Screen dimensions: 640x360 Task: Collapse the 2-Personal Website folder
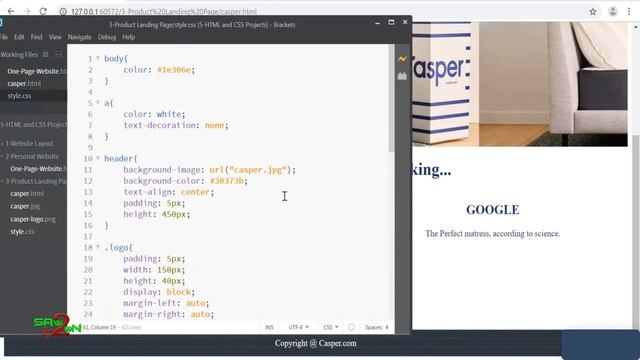pyautogui.click(x=2, y=156)
